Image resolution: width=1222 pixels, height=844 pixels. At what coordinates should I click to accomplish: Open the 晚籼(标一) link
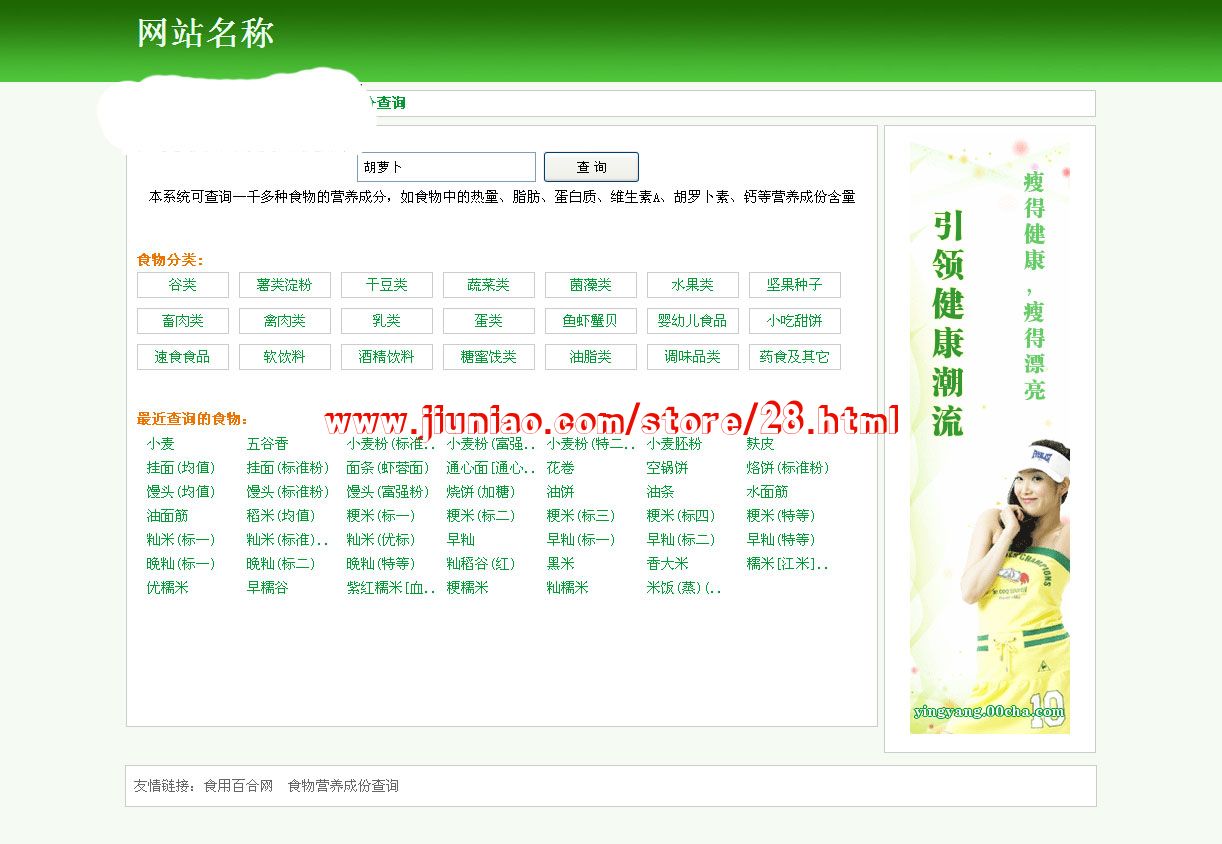181,564
